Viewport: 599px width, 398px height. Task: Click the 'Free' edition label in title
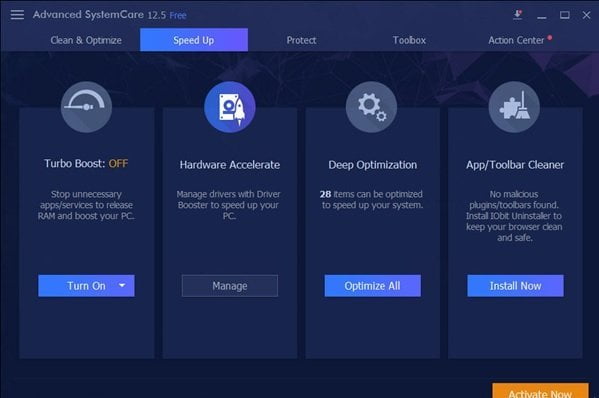pos(178,15)
